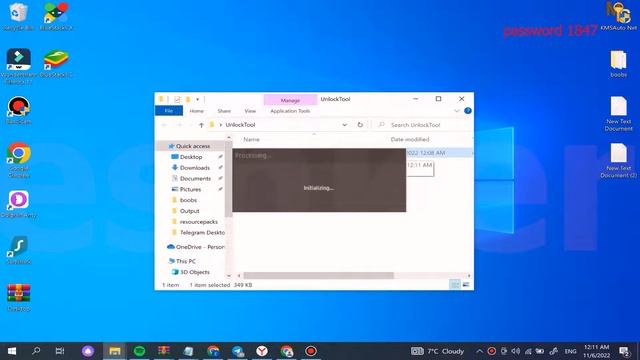The width and height of the screenshot is (640, 360).
Task: Click the Manage contextual tab
Action: tap(290, 100)
